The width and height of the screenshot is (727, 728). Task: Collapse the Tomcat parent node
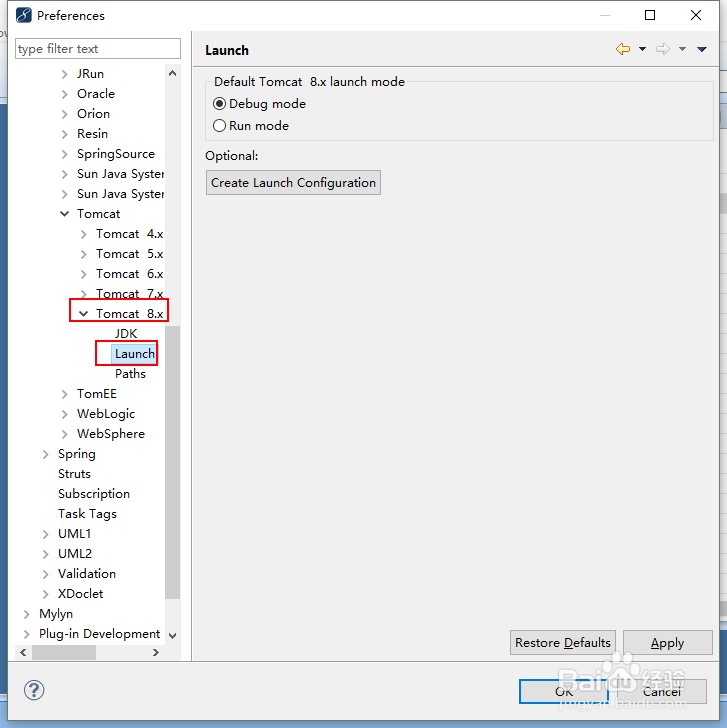click(65, 214)
